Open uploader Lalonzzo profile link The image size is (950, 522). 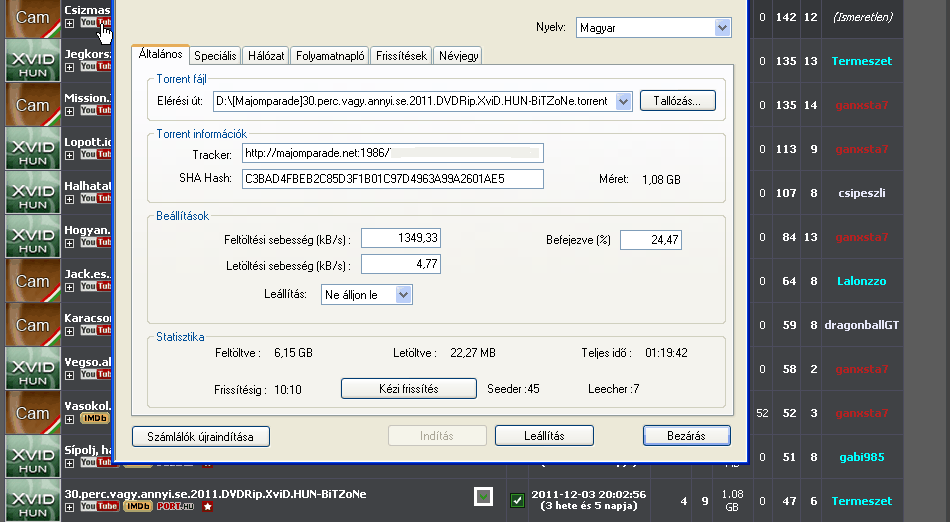(862, 281)
